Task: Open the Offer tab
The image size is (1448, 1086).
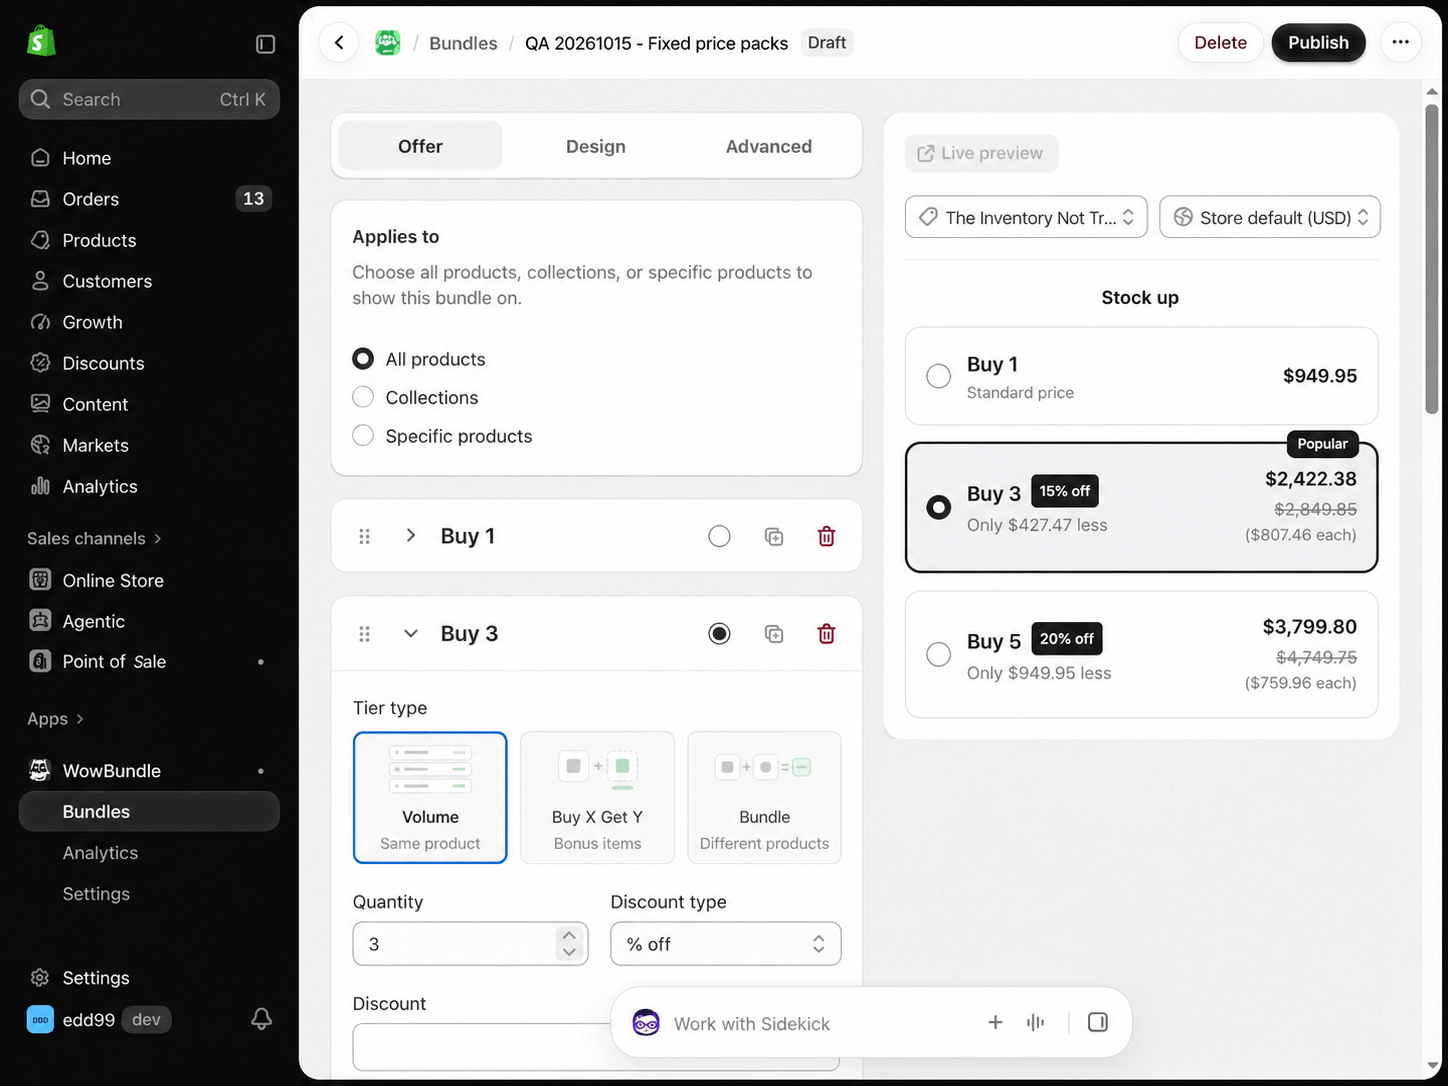Action: 420,146
